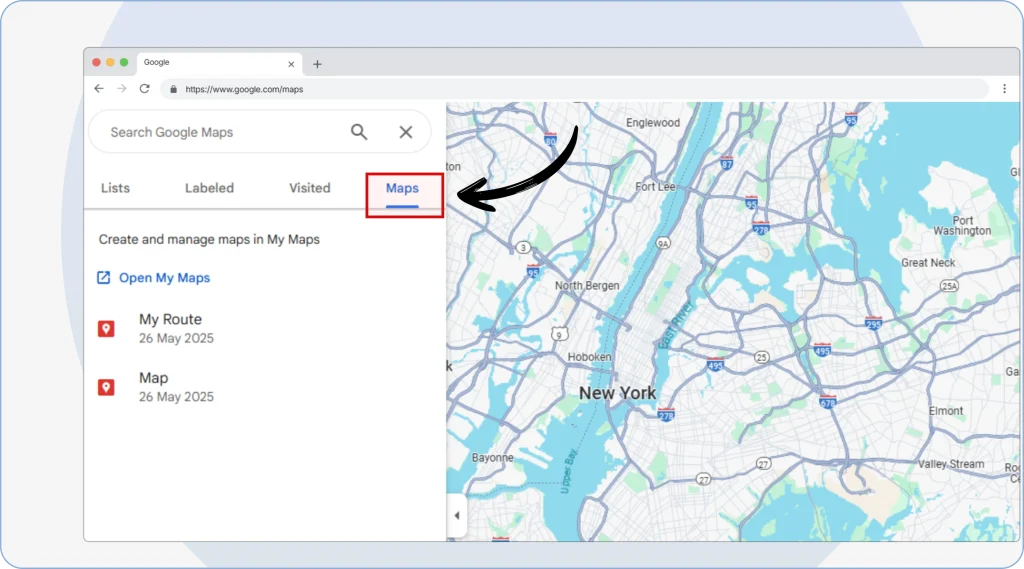The height and width of the screenshot is (569, 1024).
Task: Close the Google browser tab
Action: [x=291, y=64]
